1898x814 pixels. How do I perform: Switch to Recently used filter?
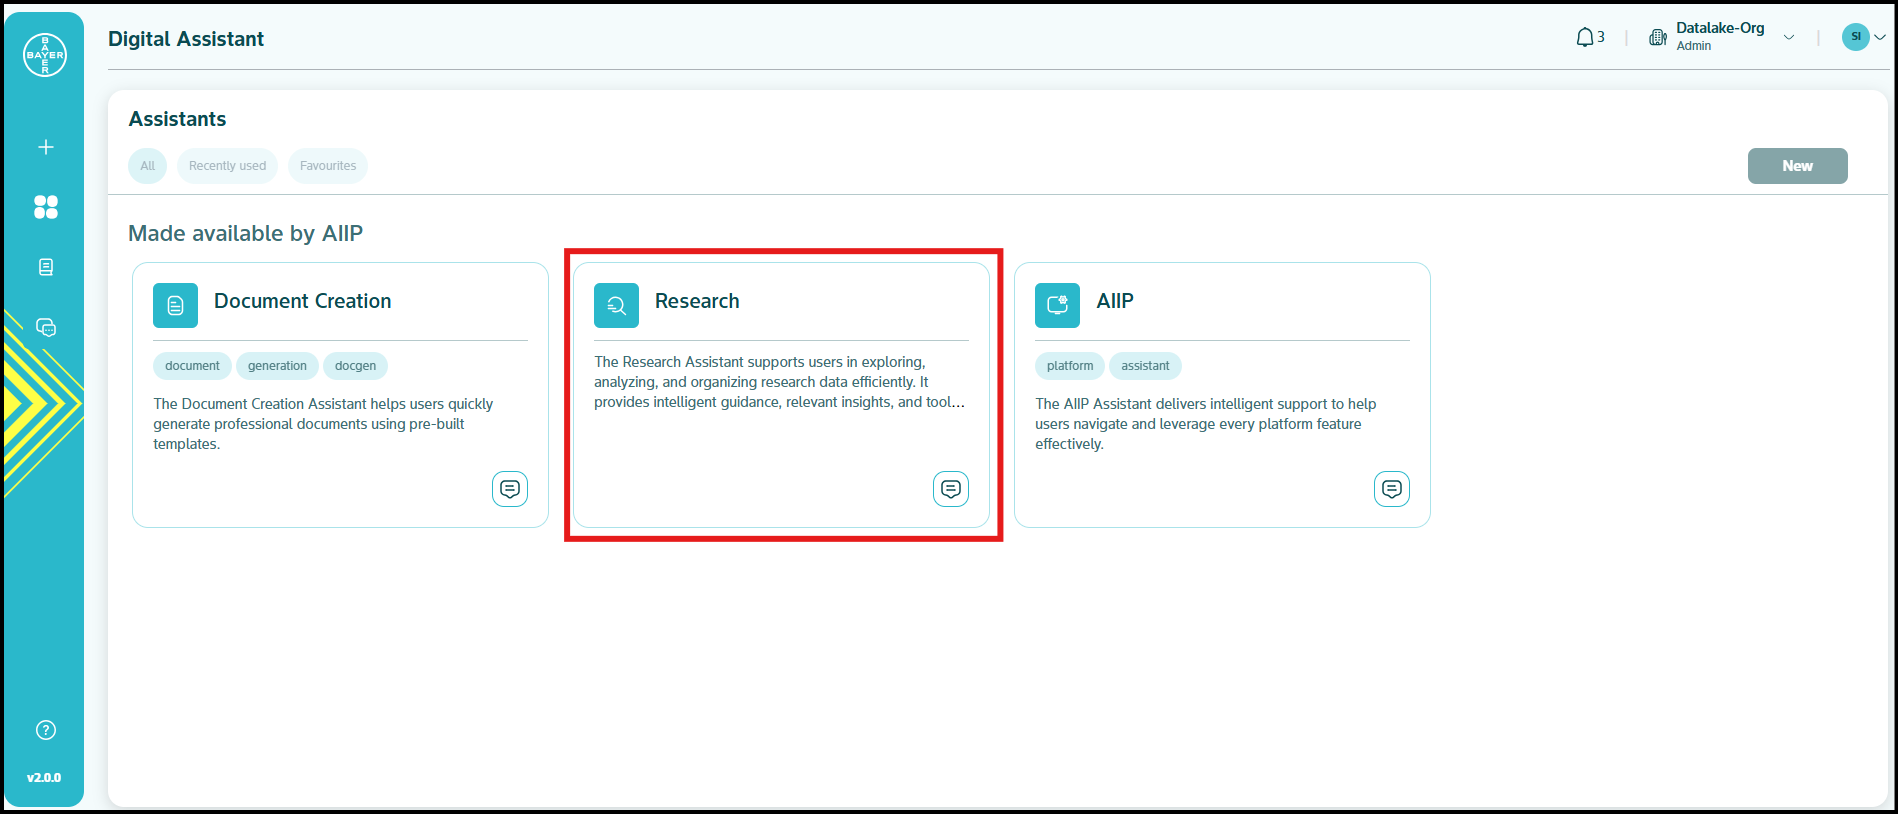pos(228,166)
